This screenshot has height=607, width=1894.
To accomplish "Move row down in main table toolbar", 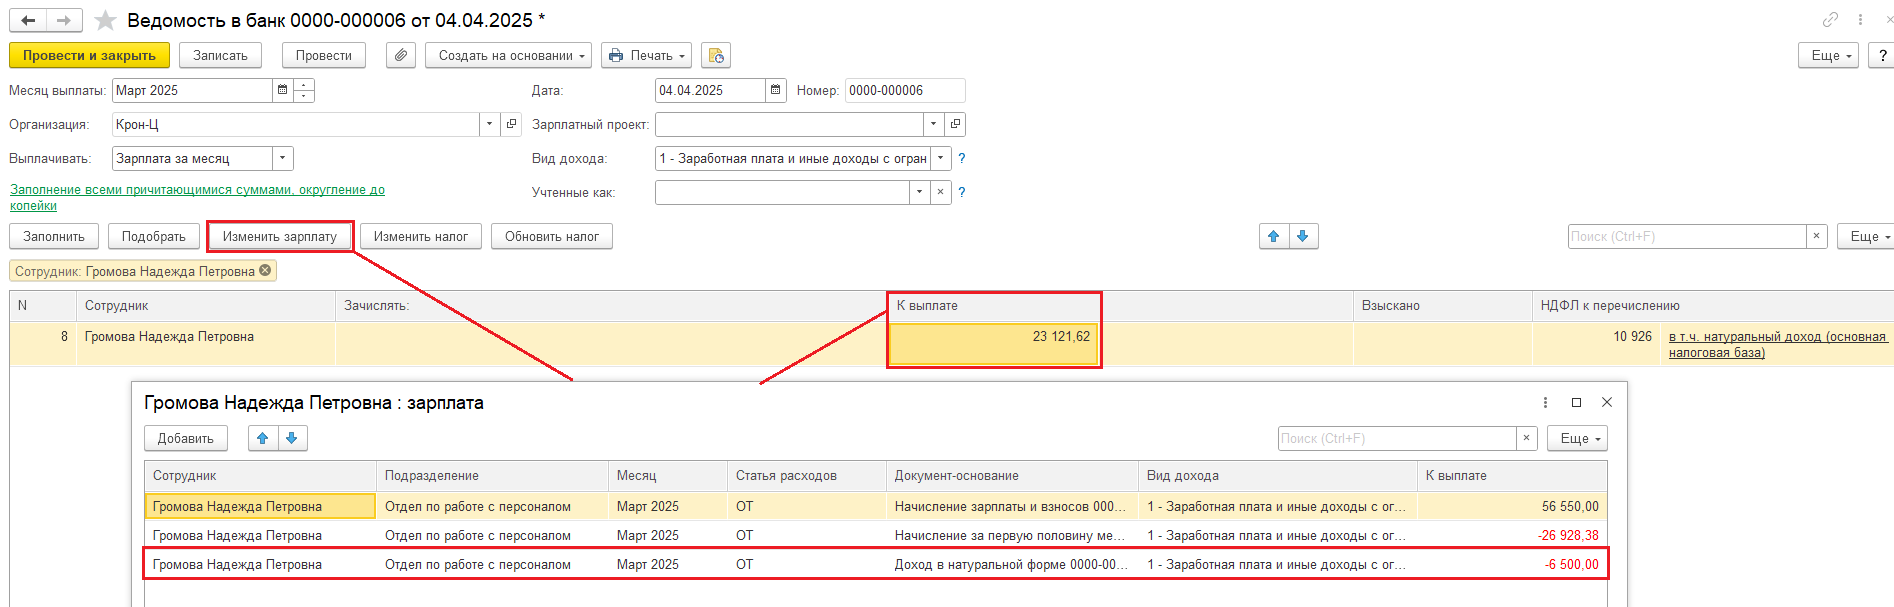I will 1302,237.
